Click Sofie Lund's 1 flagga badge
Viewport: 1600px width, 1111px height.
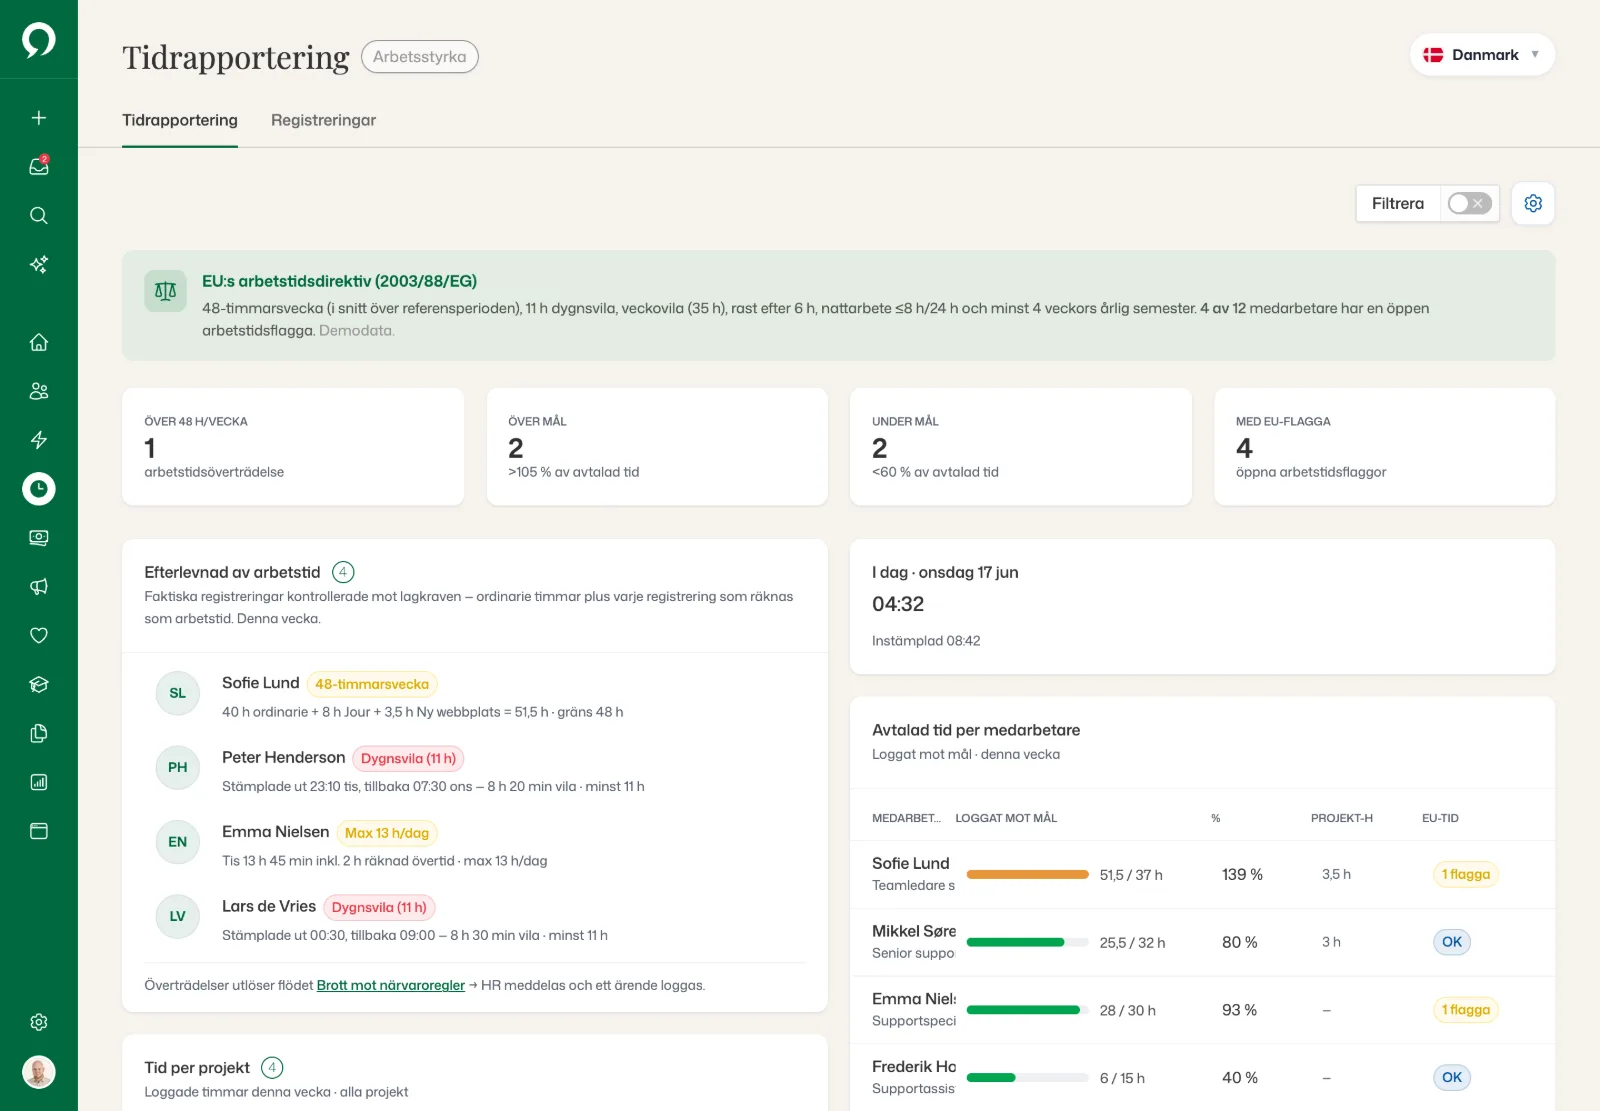(1466, 875)
